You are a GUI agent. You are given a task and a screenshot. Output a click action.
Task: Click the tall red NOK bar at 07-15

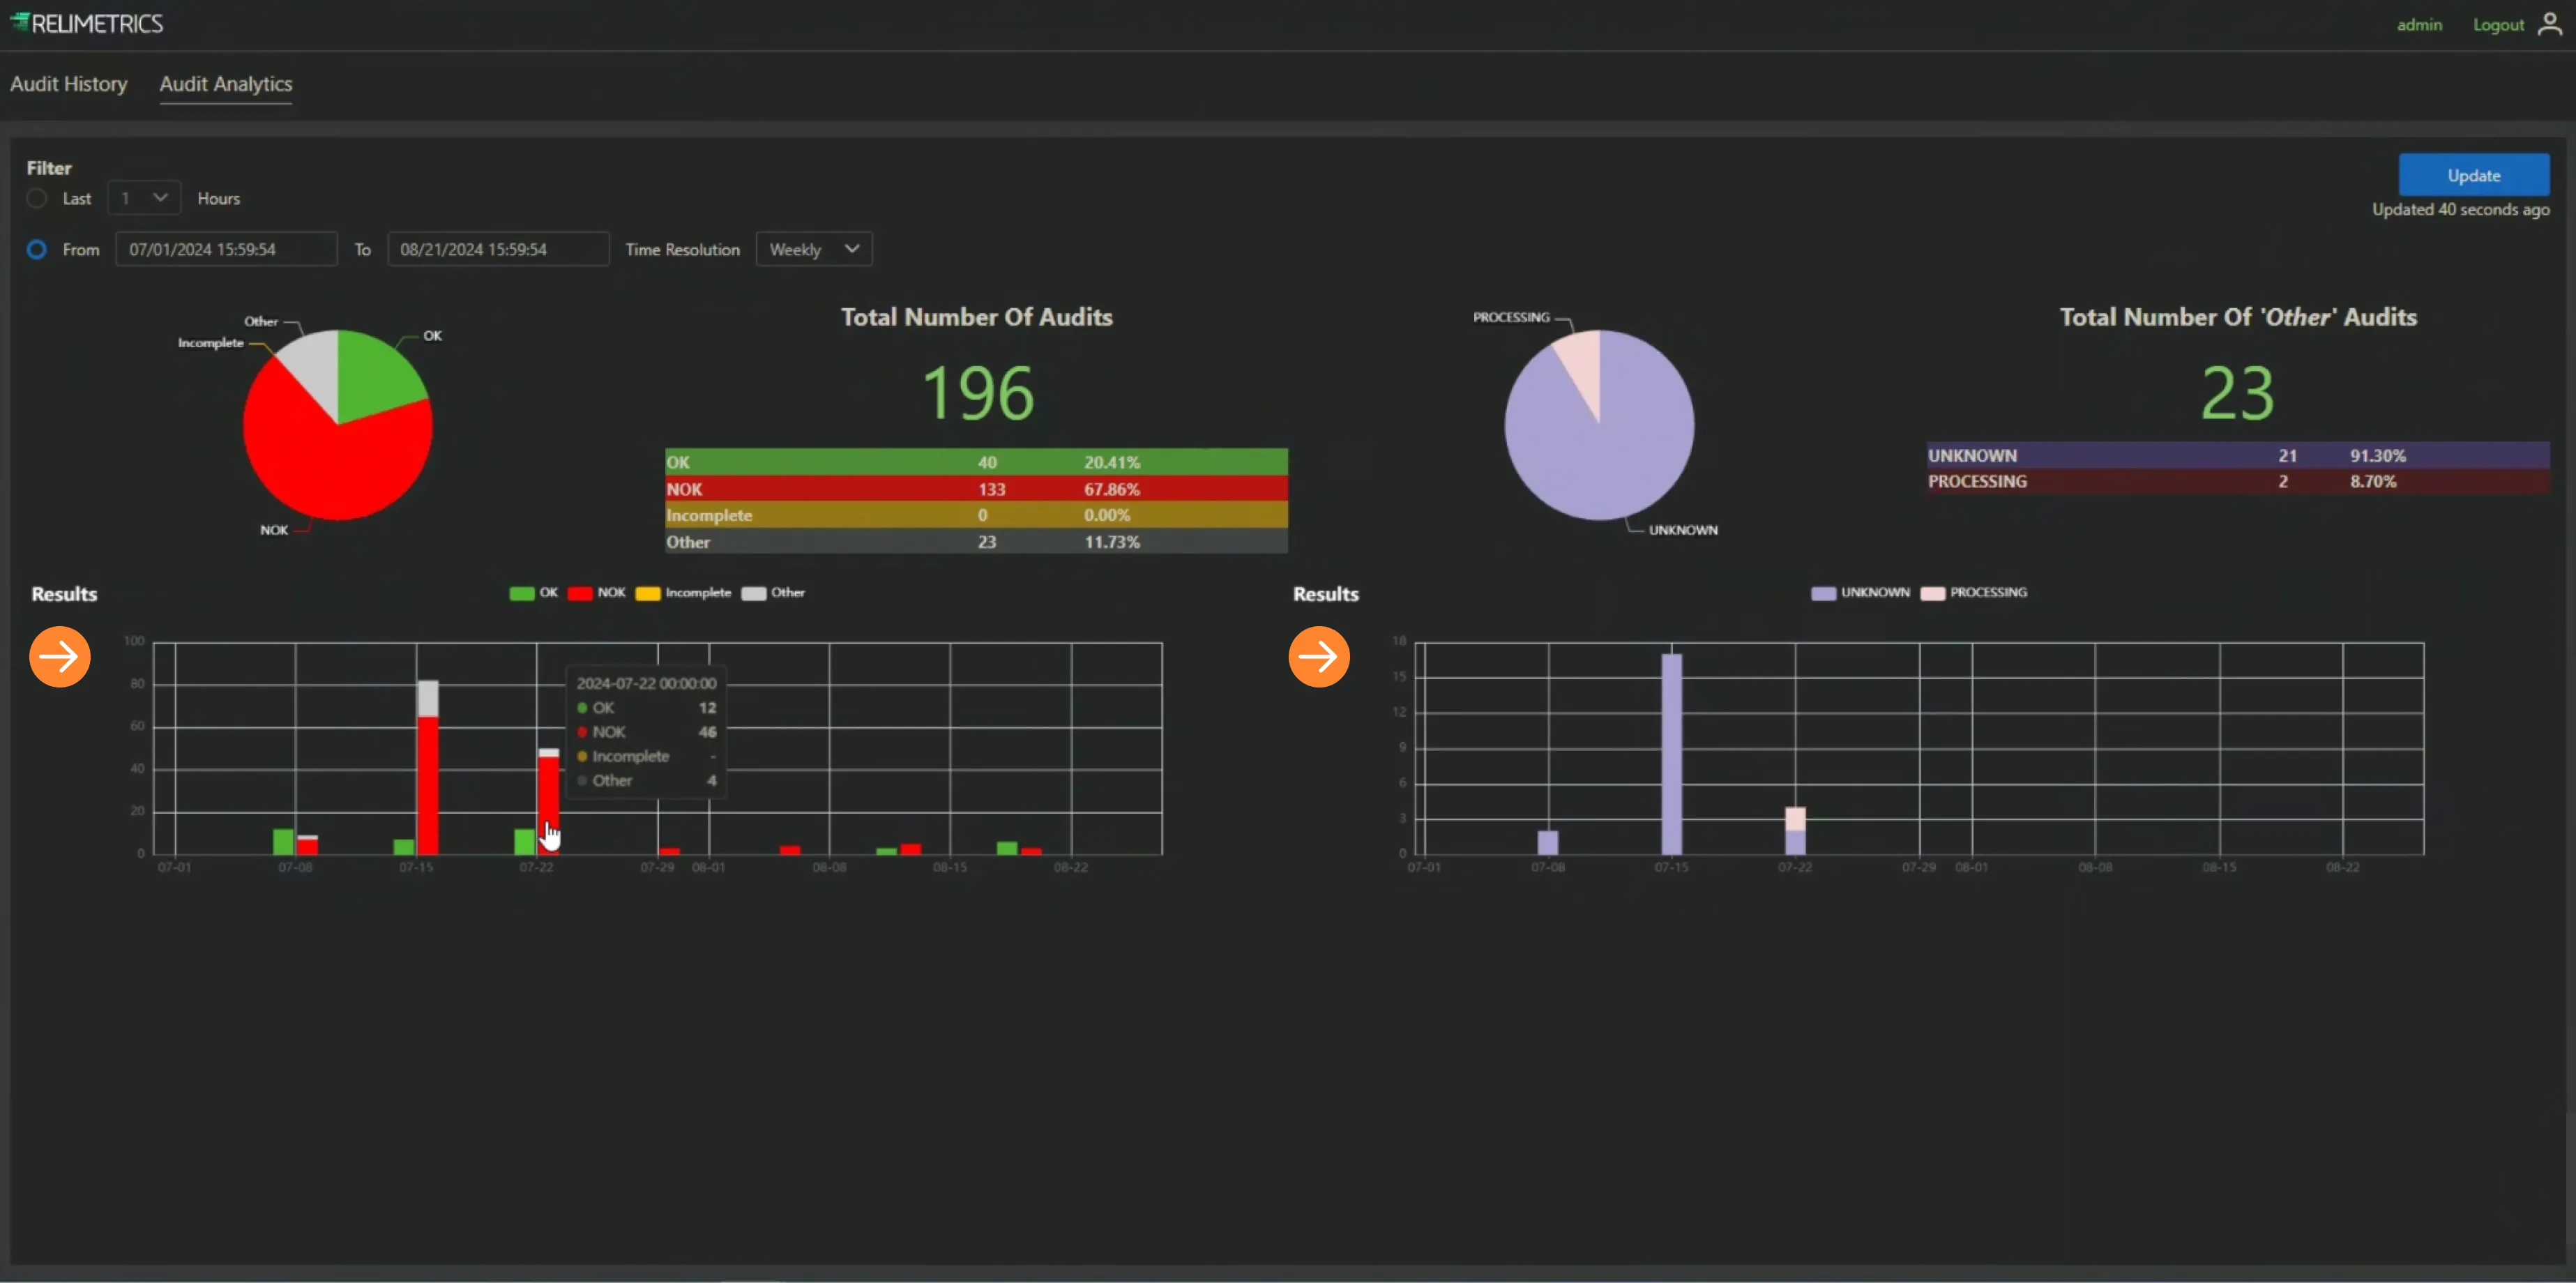click(x=428, y=785)
